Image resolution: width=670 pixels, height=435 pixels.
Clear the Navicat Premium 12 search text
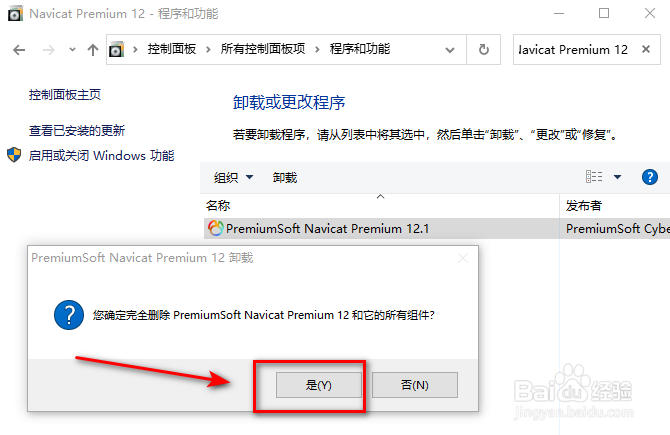646,49
